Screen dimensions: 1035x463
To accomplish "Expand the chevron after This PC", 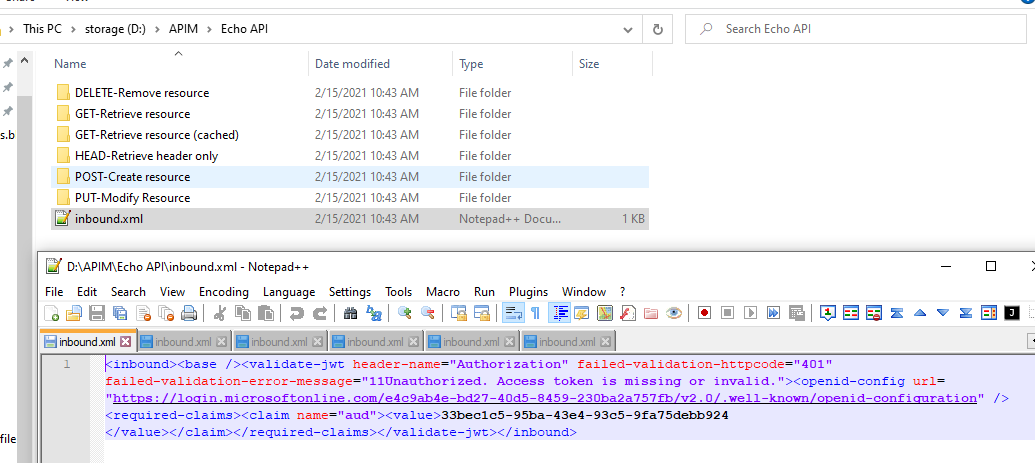I will click(73, 29).
